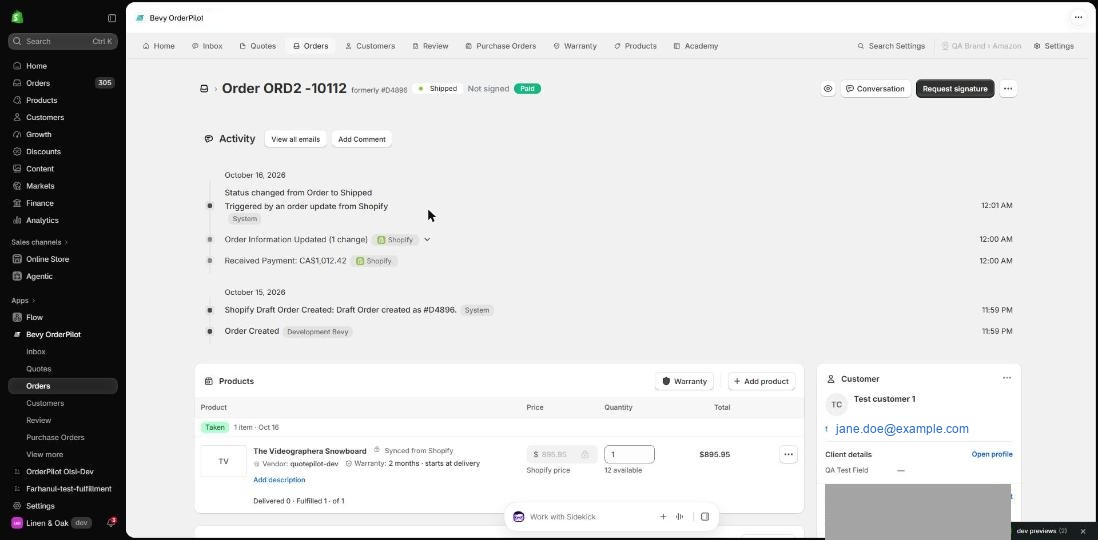Open the Conversation button
The height and width of the screenshot is (540, 1098).
click(875, 89)
